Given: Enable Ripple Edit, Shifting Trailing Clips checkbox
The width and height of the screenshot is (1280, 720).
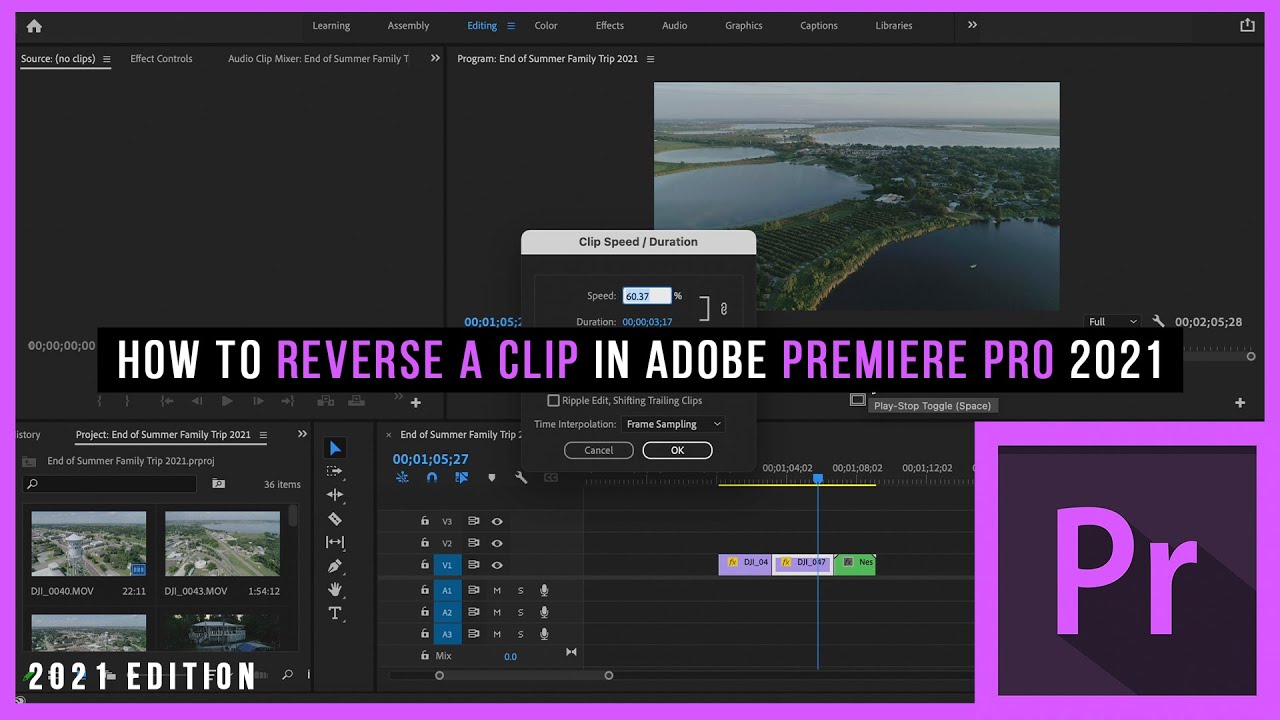Looking at the screenshot, I should tap(553, 401).
